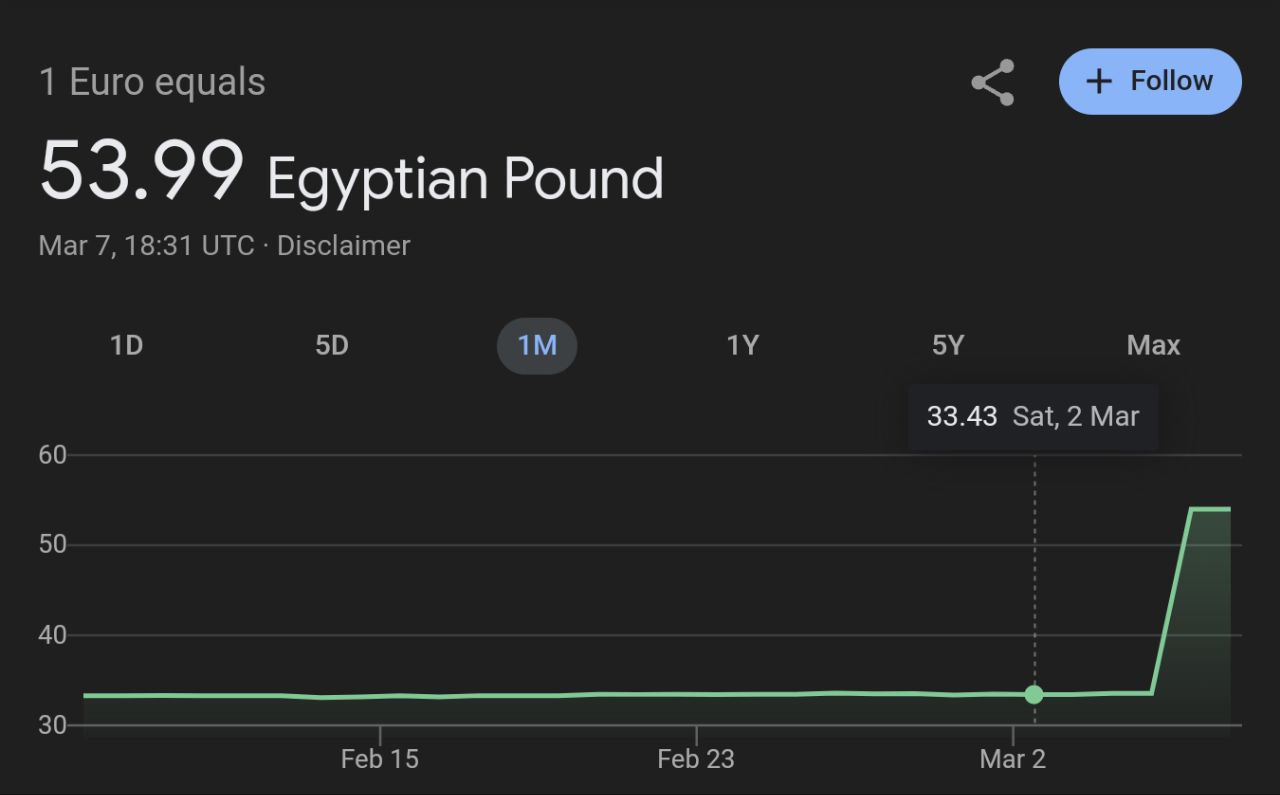Open the Disclaimer link
1280x795 pixels.
coord(343,245)
